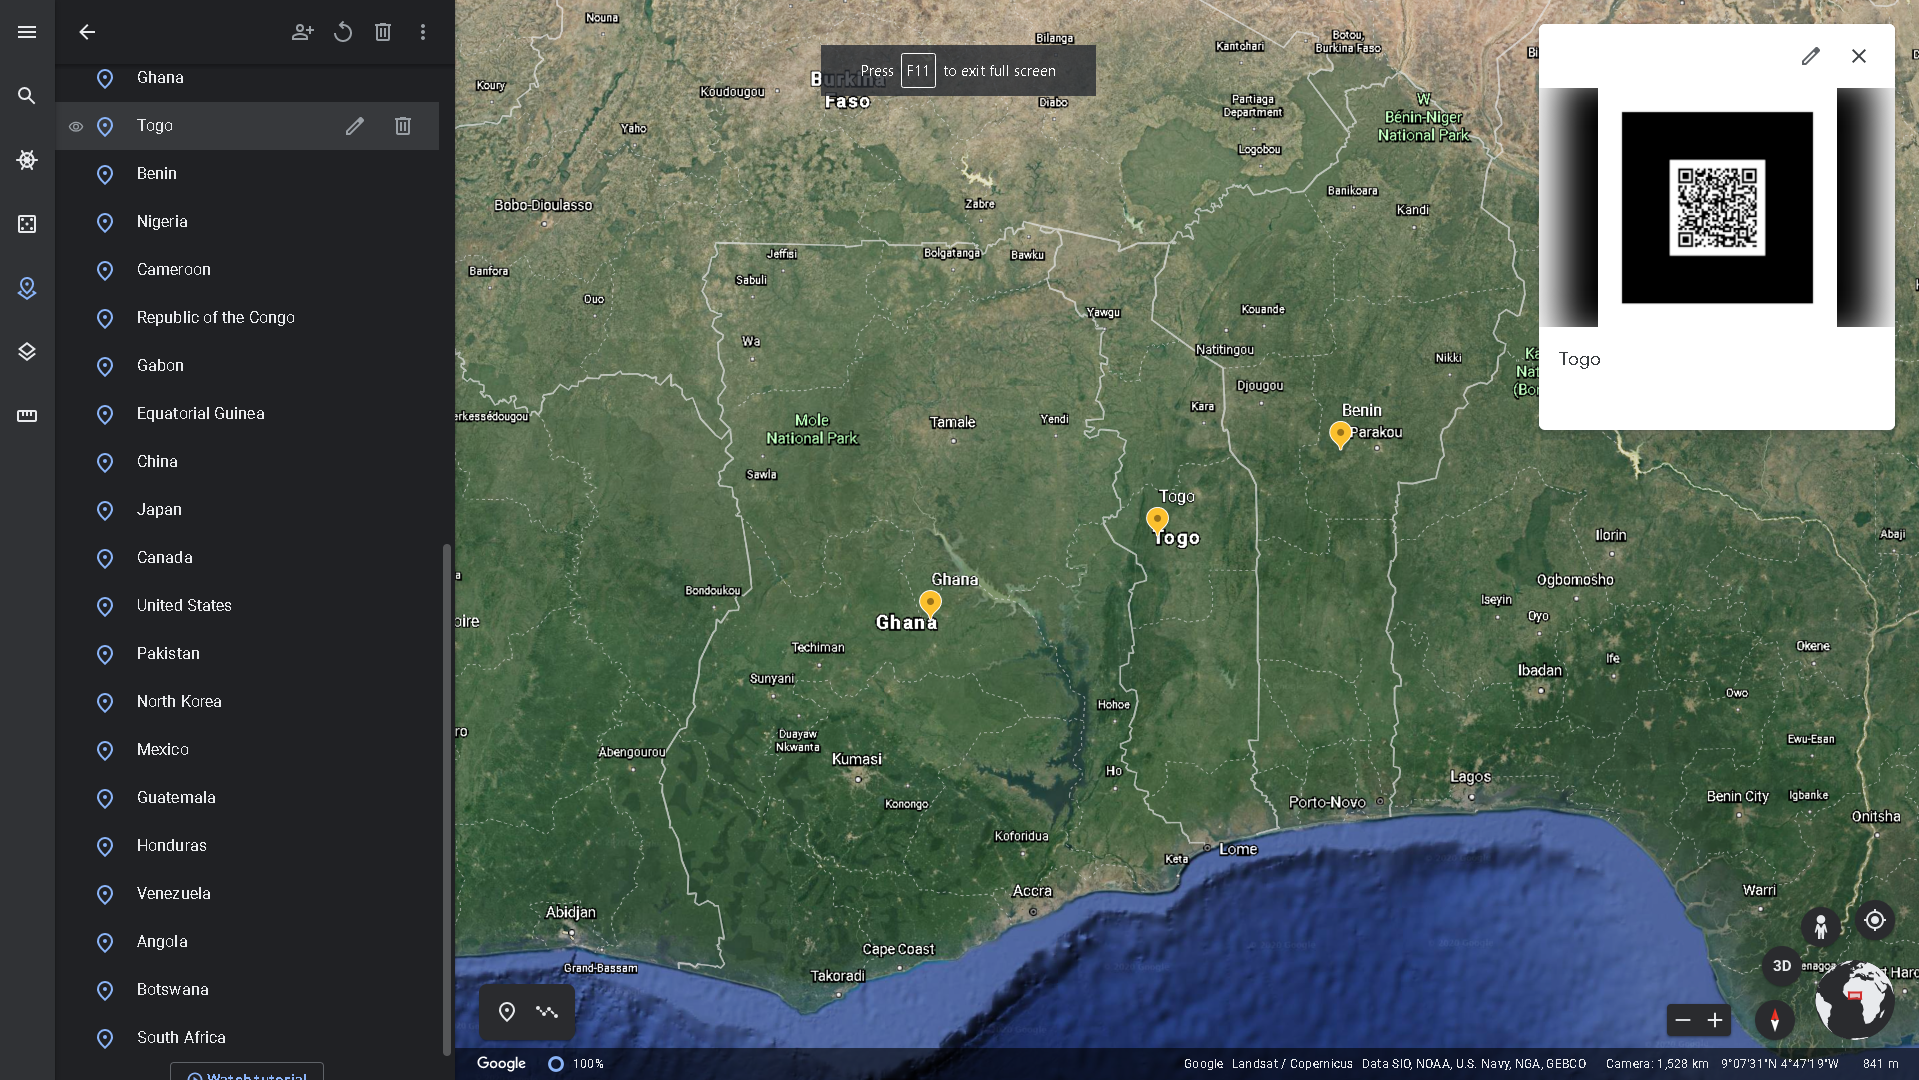Select Republic of the Congo item
Screen dimensions: 1919x1080
[x=247, y=318]
